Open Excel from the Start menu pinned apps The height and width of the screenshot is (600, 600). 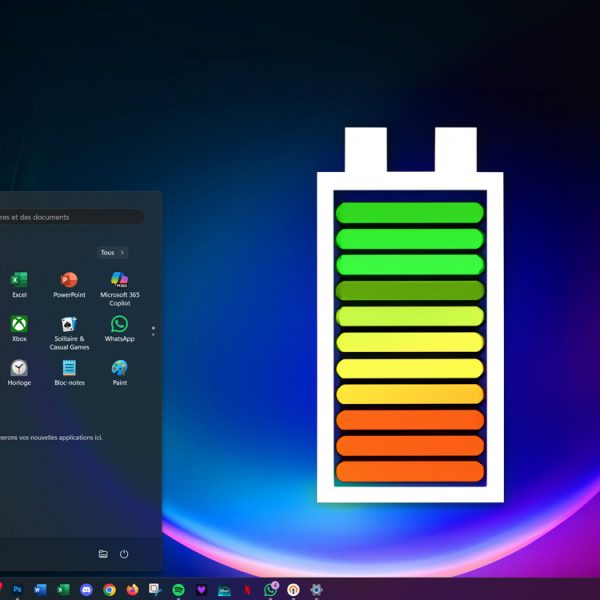coord(19,285)
